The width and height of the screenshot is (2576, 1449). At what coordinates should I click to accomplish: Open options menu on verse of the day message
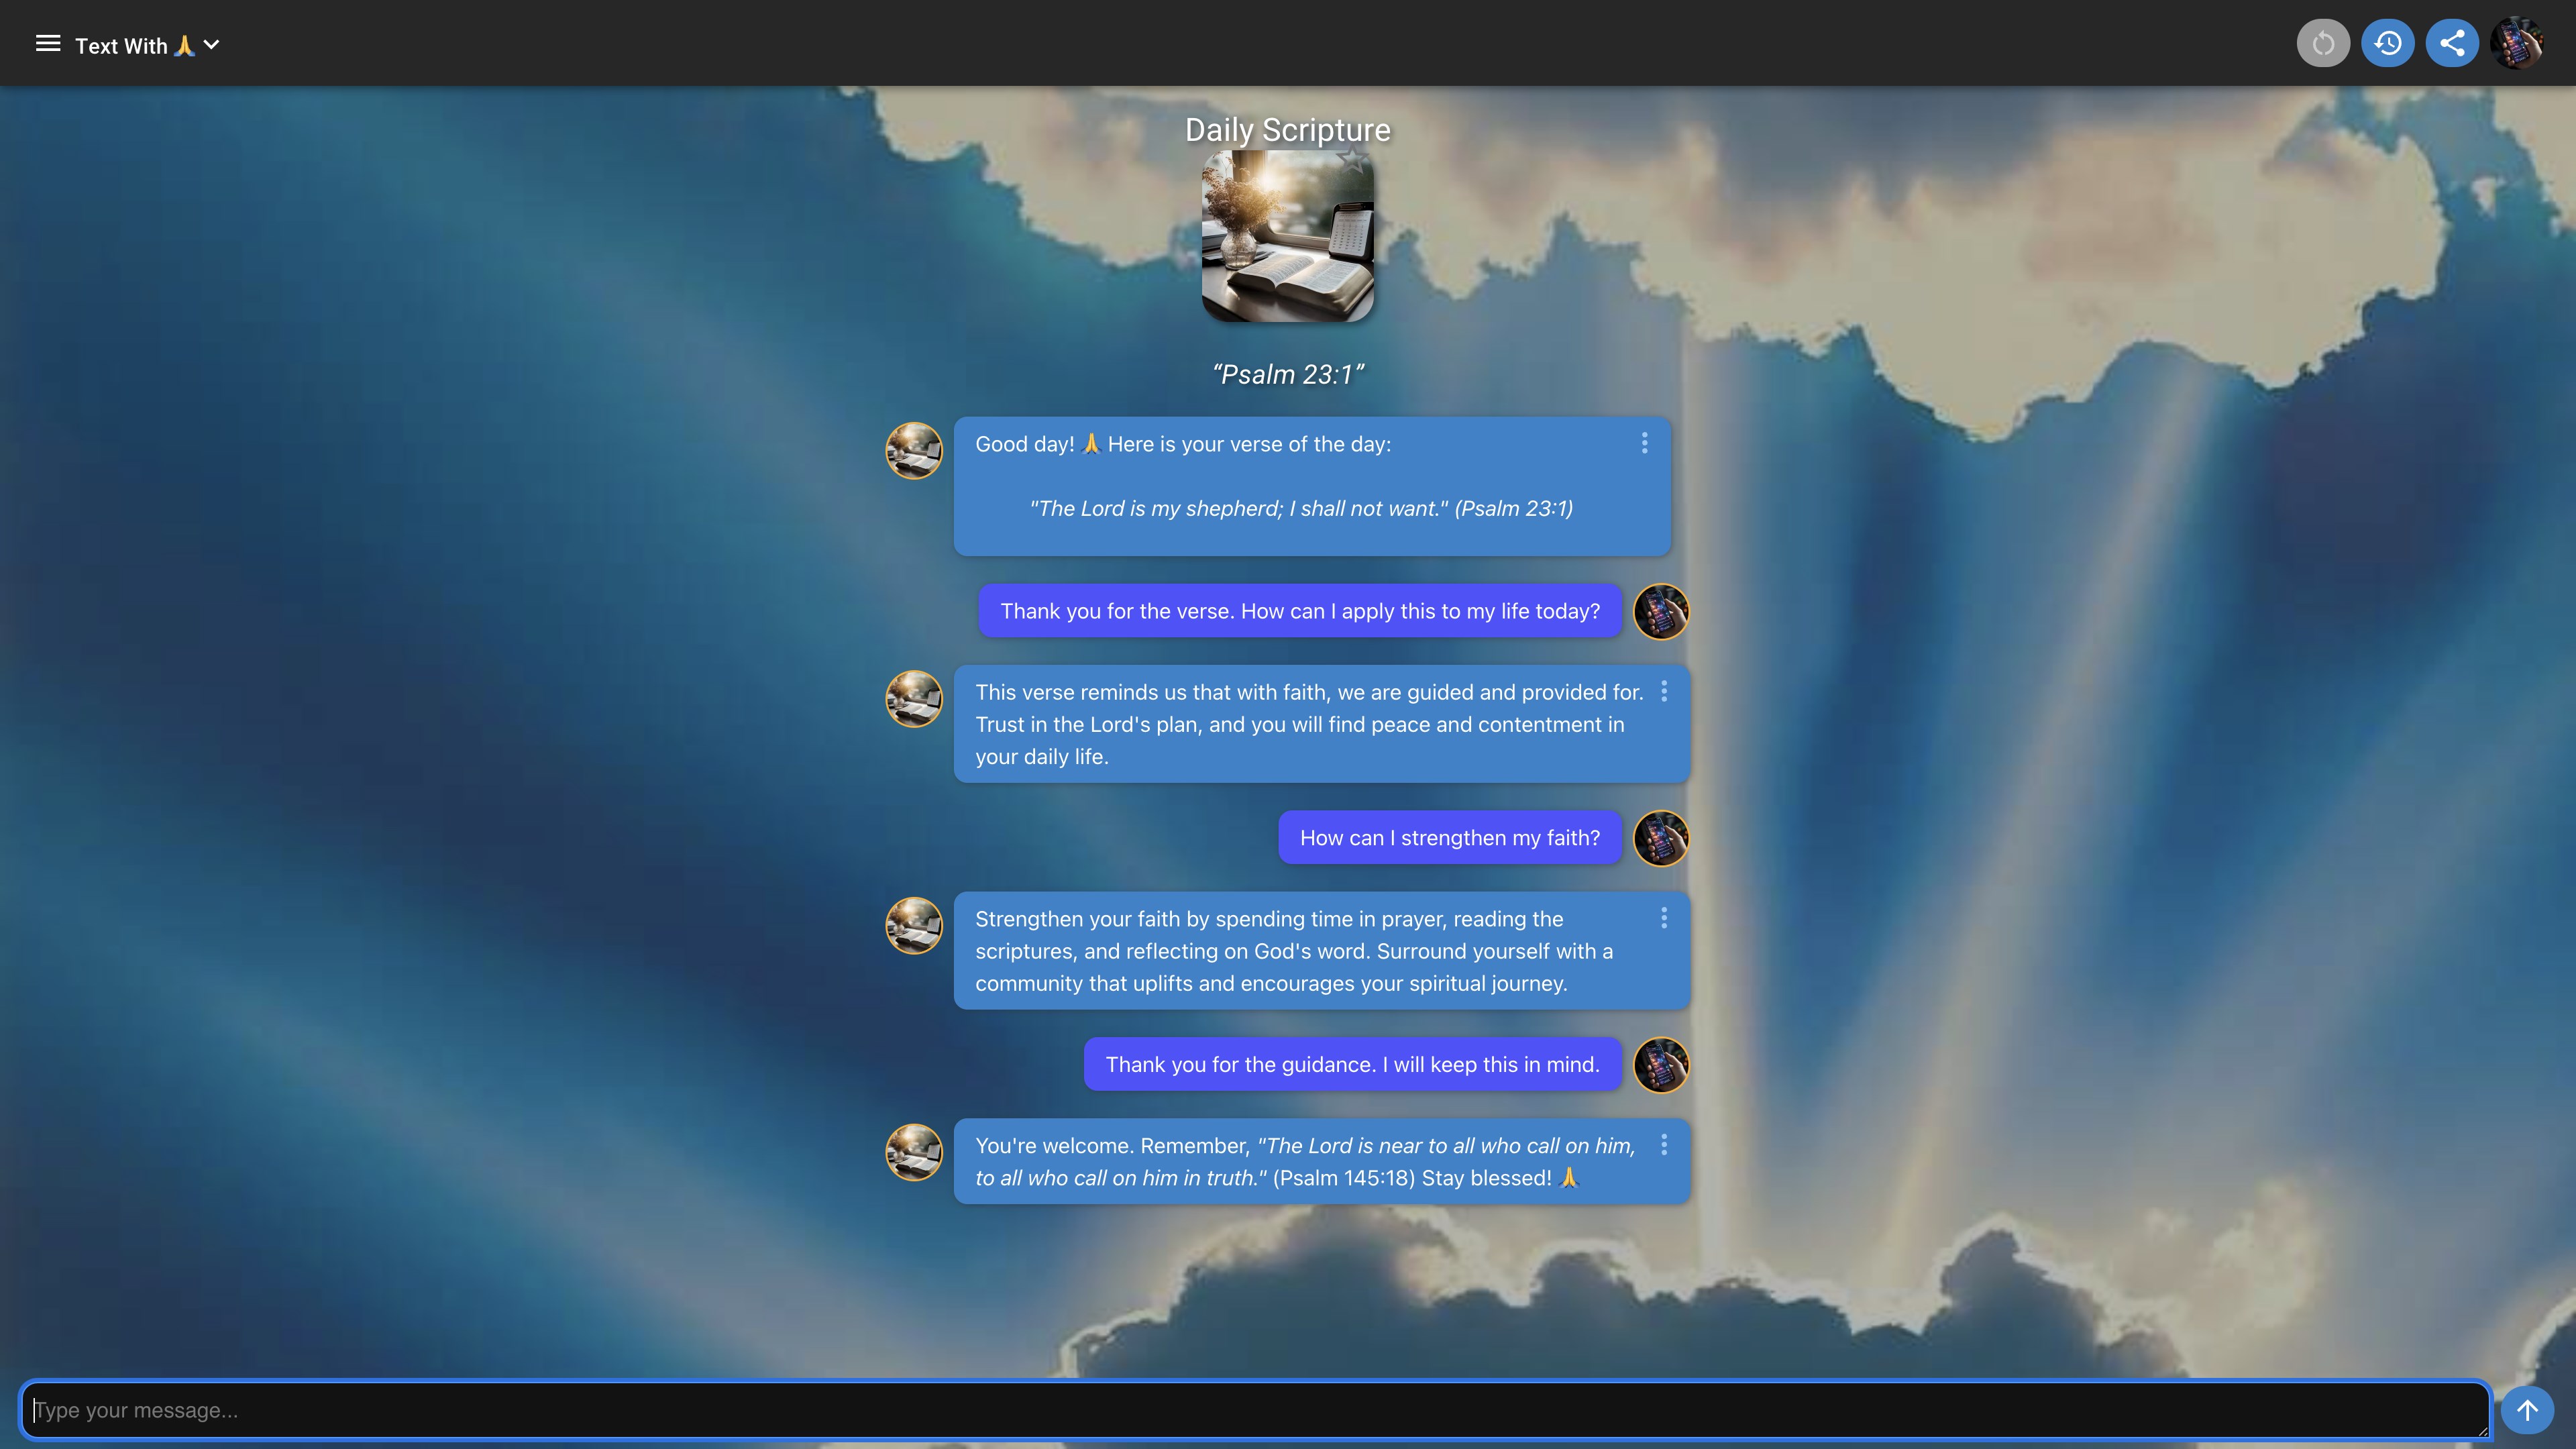pyautogui.click(x=1644, y=443)
